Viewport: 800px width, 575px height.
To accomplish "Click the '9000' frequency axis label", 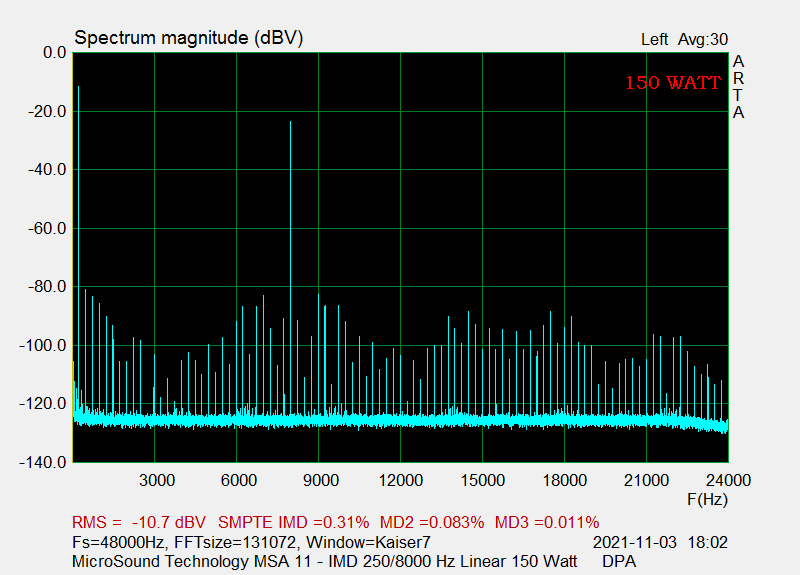I will pos(320,480).
